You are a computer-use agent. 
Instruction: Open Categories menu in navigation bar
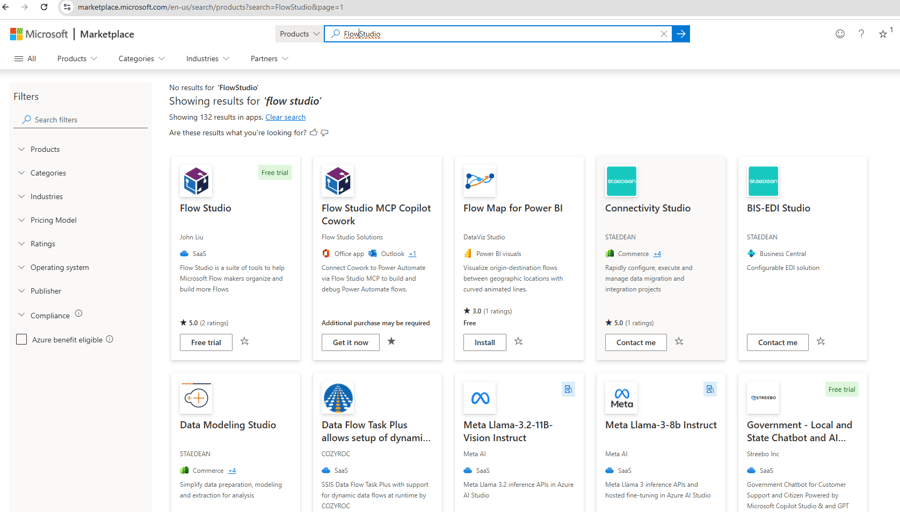pos(141,59)
